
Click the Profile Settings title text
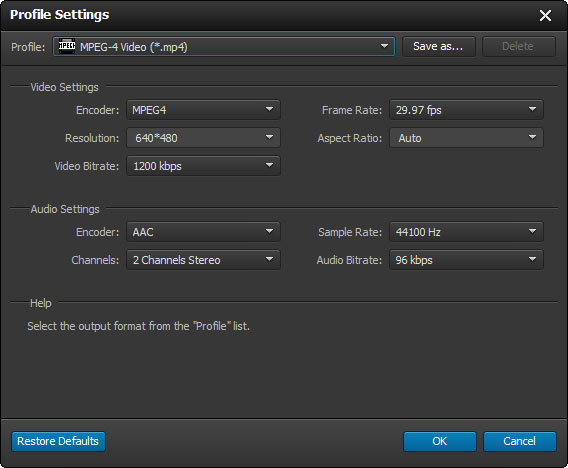pos(59,15)
